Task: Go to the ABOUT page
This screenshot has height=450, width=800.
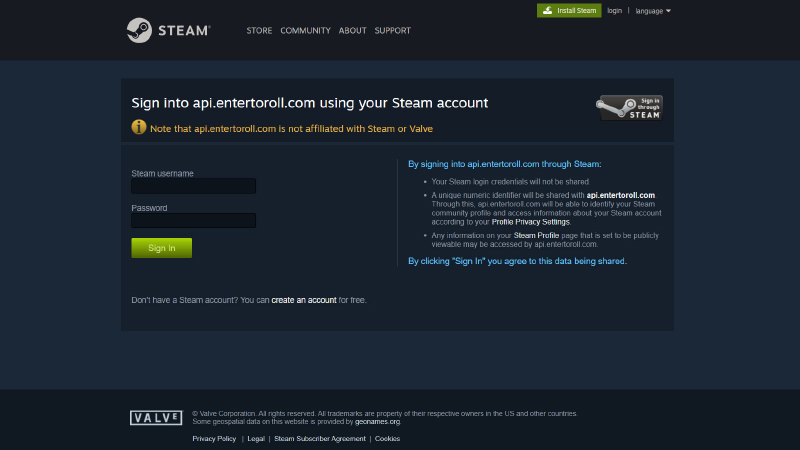Action: pyautogui.click(x=352, y=31)
